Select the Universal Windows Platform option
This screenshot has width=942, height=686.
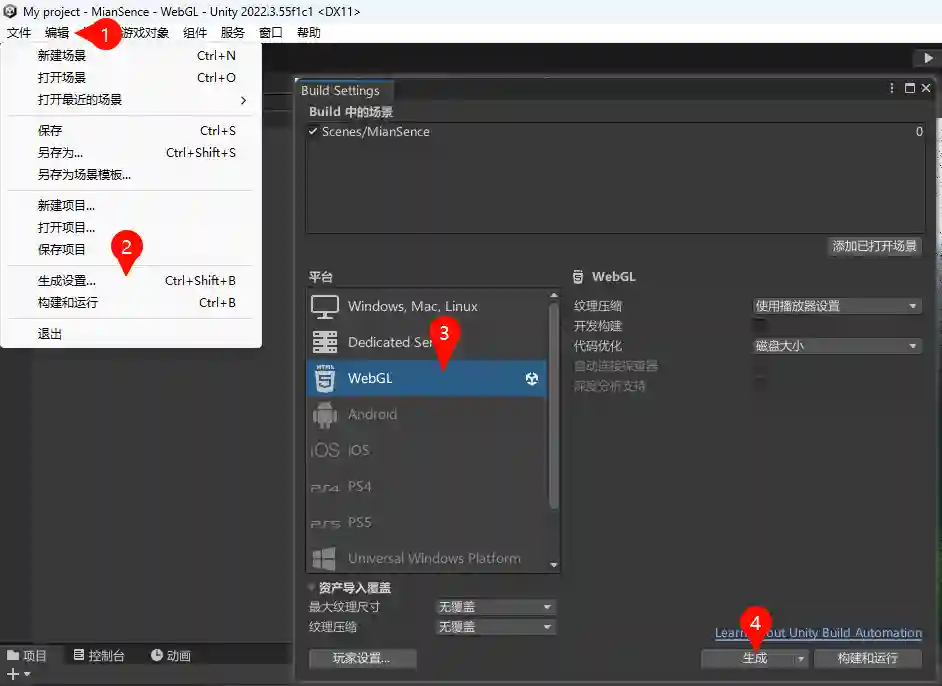pyautogui.click(x=430, y=558)
